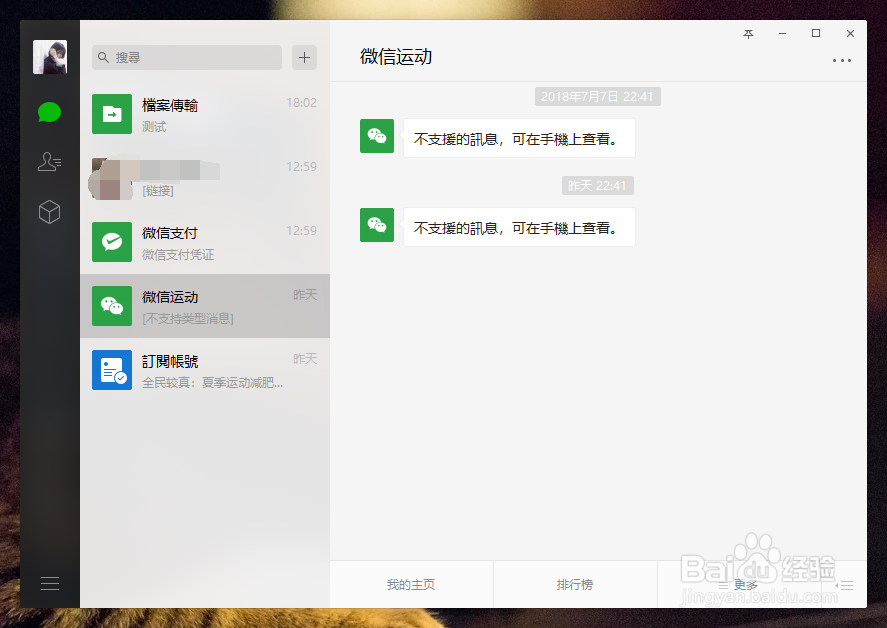Open the Chats panel in the sidebar
887x628 pixels.
(49, 112)
